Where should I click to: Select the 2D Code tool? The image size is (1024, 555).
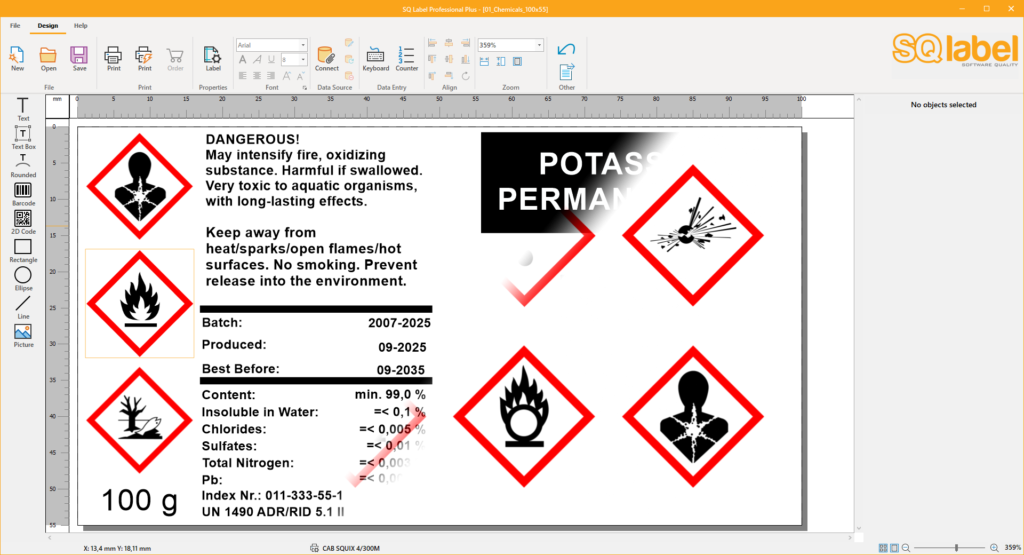pos(23,219)
